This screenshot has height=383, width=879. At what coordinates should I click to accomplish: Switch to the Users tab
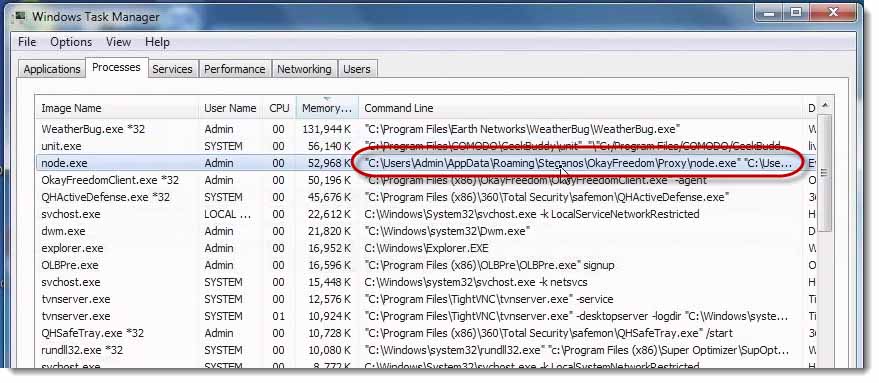point(357,69)
